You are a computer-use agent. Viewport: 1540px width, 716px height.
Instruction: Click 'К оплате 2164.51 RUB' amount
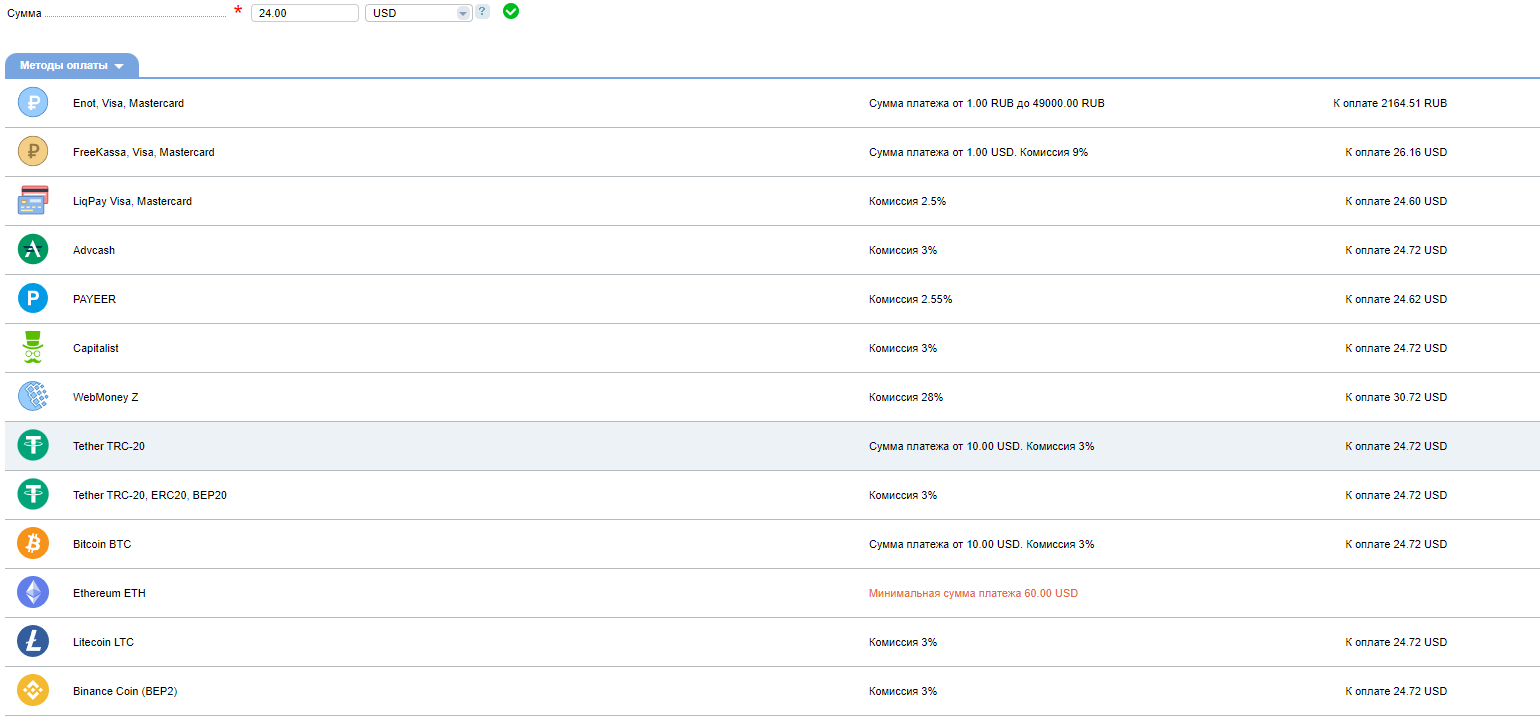tap(1390, 103)
